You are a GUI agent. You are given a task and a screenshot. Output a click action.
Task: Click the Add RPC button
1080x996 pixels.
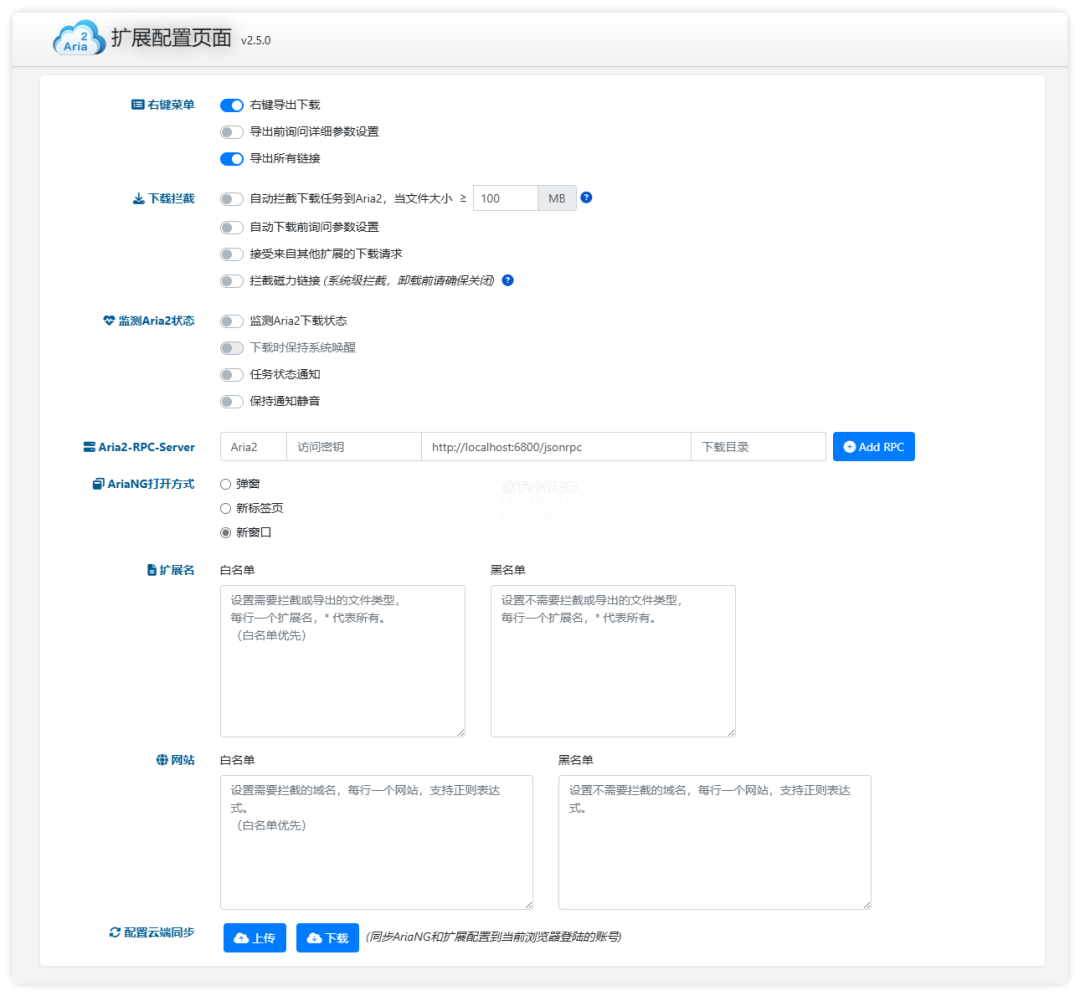(873, 446)
